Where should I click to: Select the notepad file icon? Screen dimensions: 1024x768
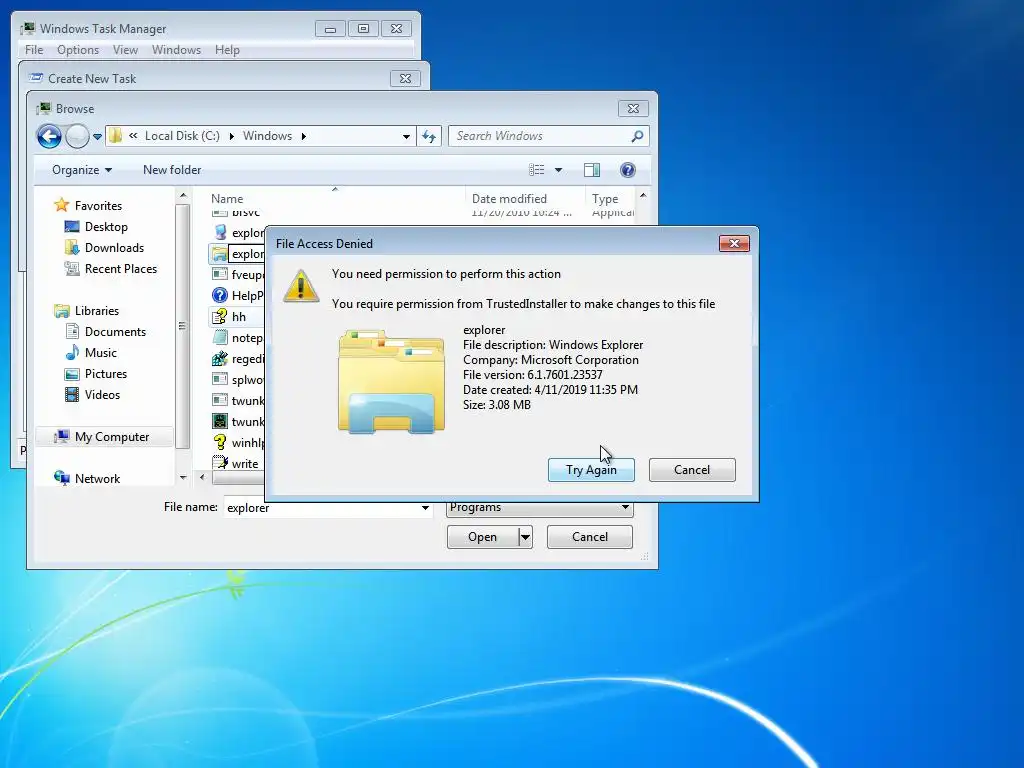(220, 338)
